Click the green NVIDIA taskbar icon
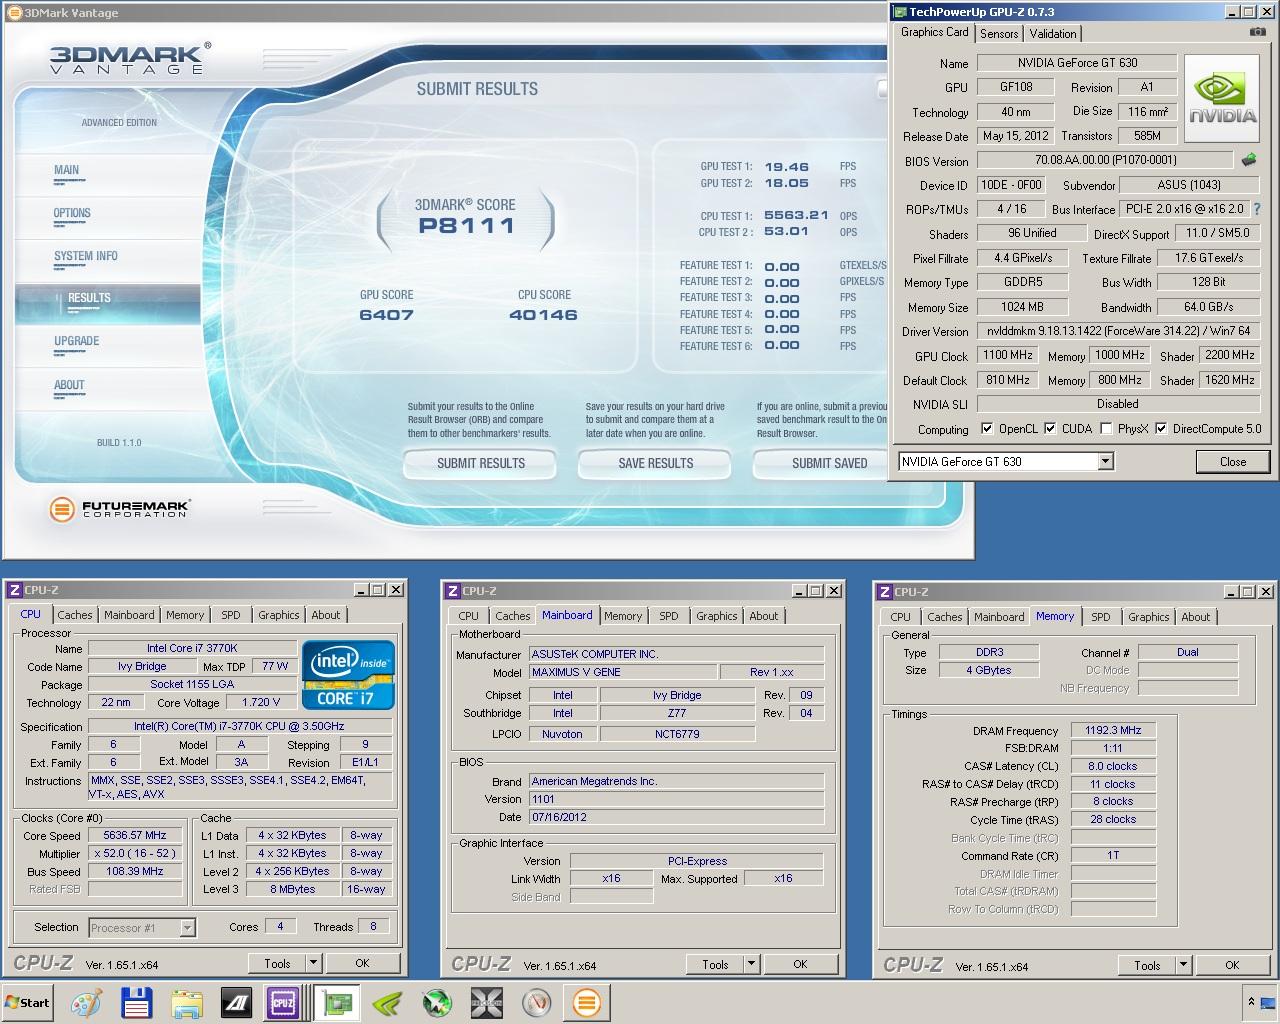Screen dimensions: 1280x1024 click(387, 1003)
